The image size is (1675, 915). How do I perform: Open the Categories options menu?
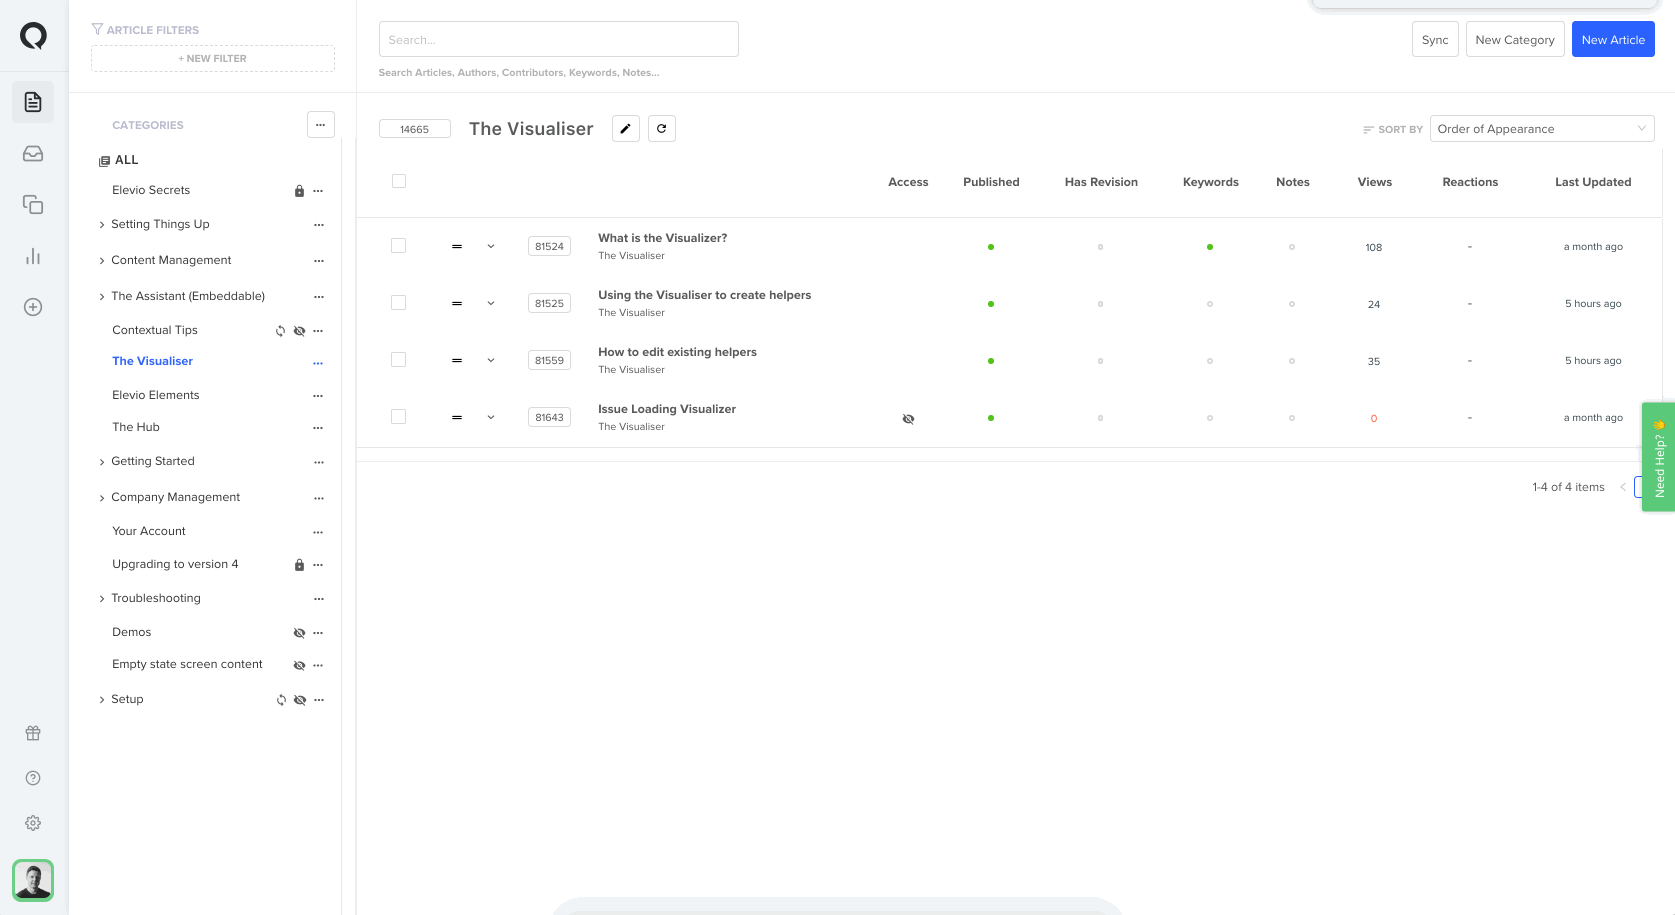320,125
